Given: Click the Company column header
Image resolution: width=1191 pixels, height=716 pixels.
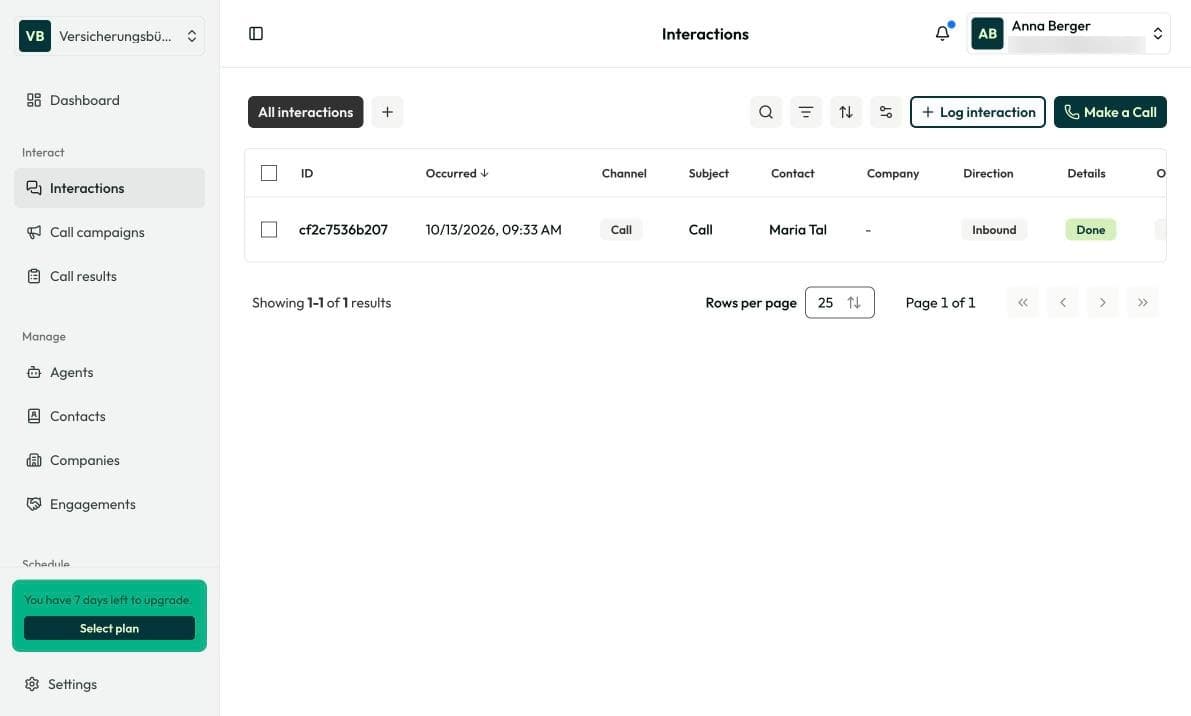Looking at the screenshot, I should click(x=892, y=173).
